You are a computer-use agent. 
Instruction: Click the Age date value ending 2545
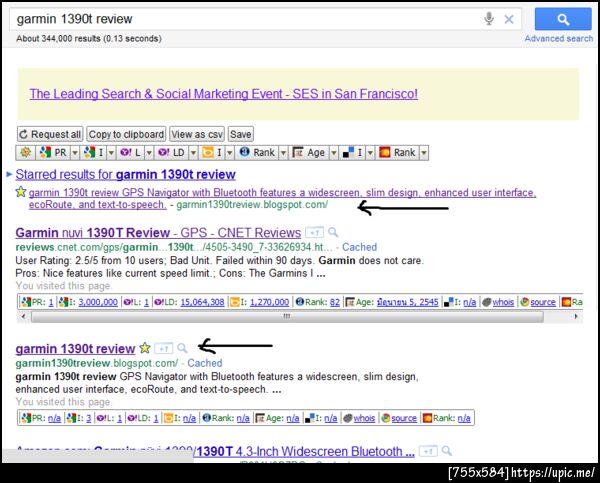click(x=407, y=302)
